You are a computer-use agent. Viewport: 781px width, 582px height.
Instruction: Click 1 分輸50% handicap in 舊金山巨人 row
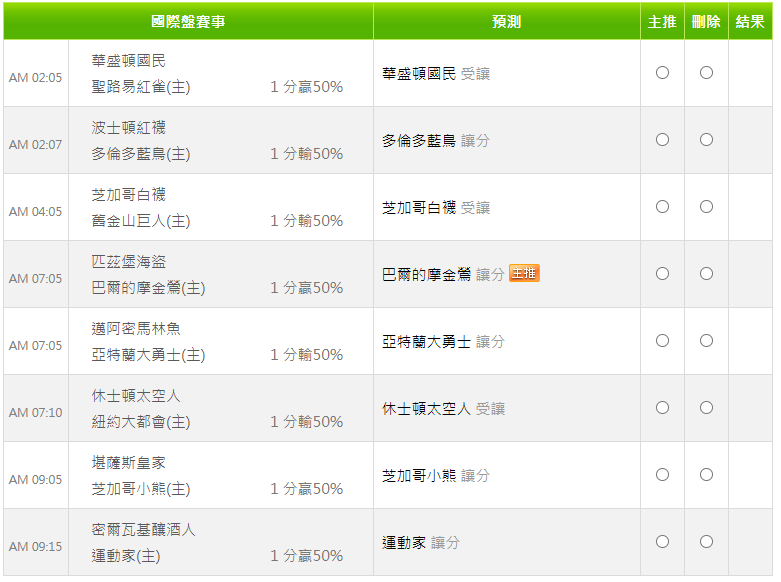[x=306, y=221]
